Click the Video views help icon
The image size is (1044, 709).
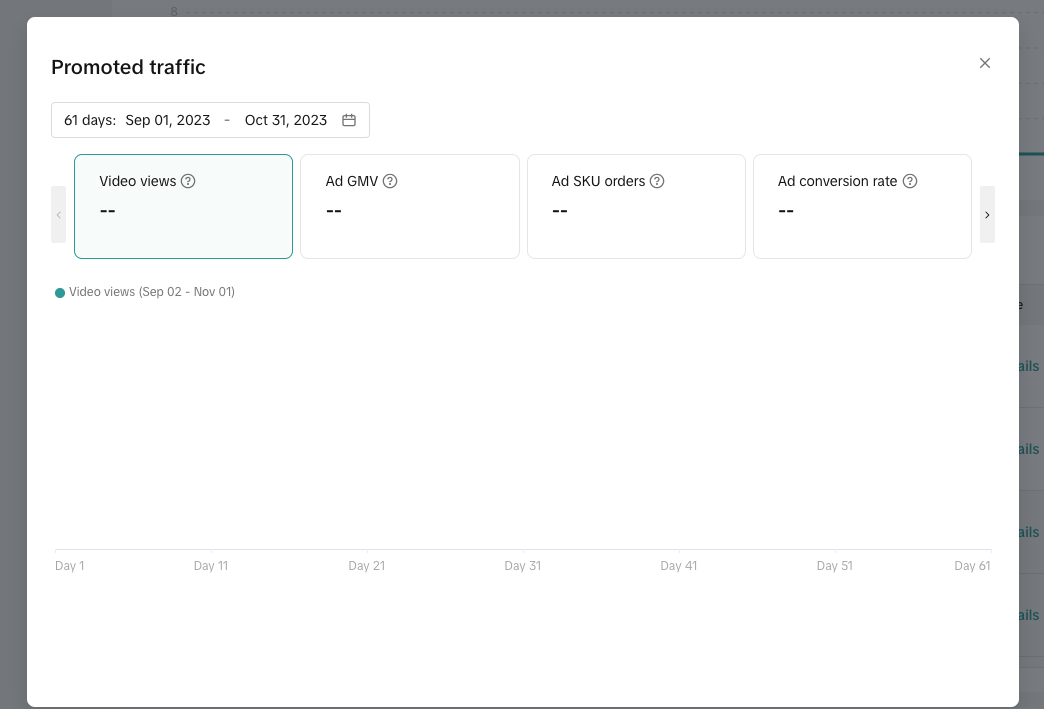pyautogui.click(x=188, y=181)
